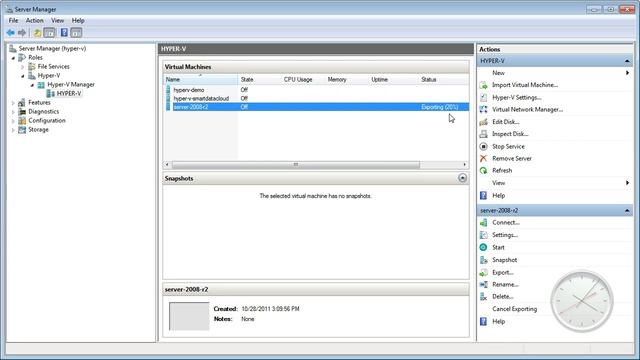Sort by the Name column header
Image resolution: width=640 pixels, height=360 pixels.
(x=200, y=80)
